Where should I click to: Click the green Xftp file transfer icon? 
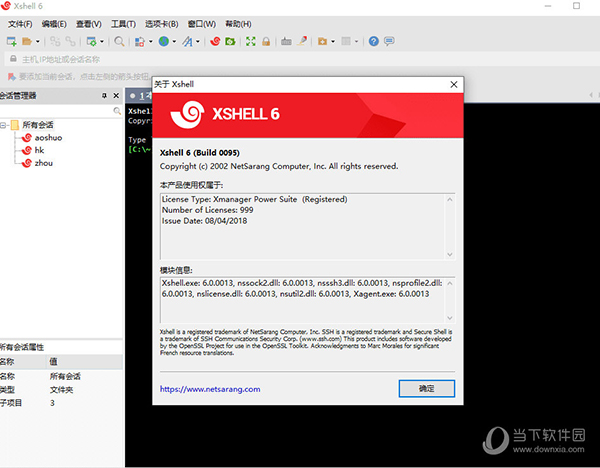[230, 41]
